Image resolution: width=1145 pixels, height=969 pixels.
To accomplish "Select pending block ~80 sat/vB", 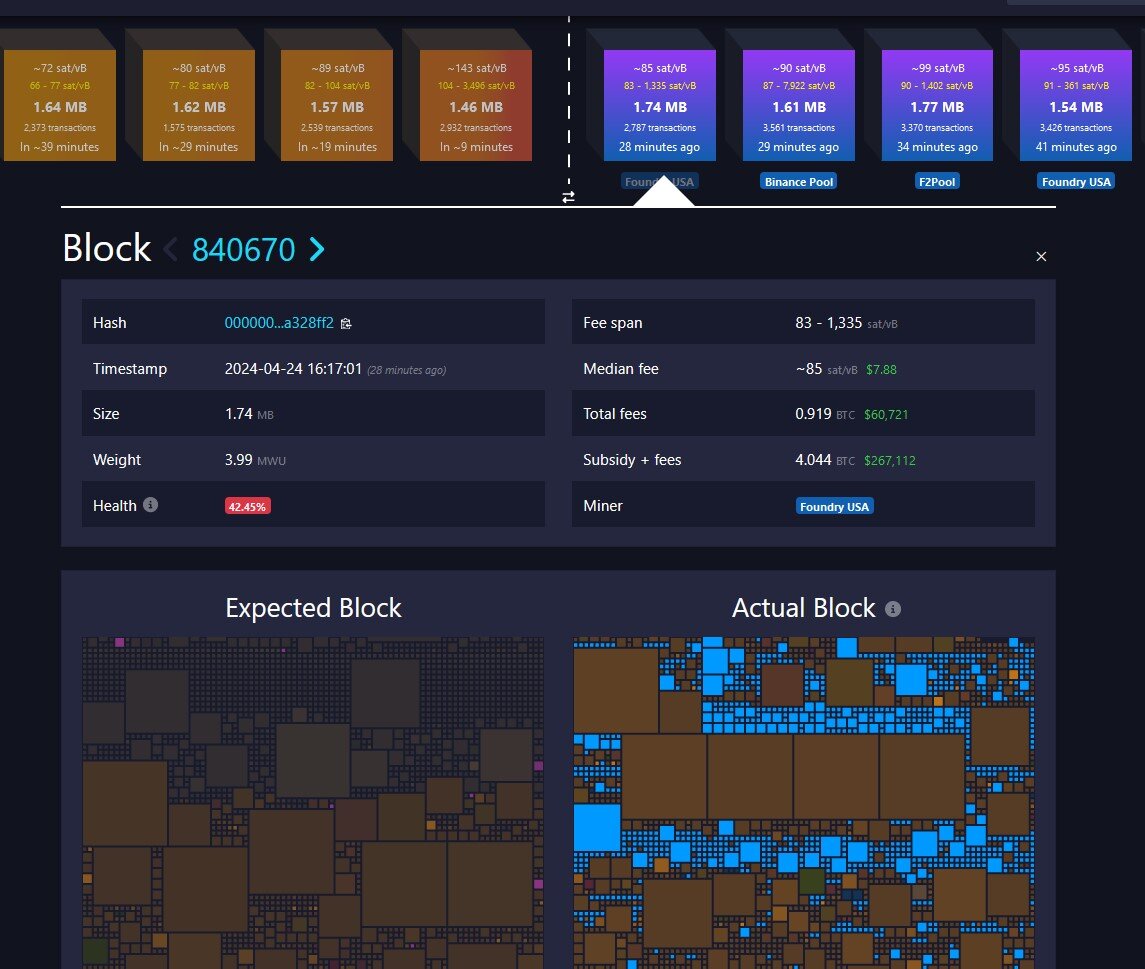I will point(199,105).
